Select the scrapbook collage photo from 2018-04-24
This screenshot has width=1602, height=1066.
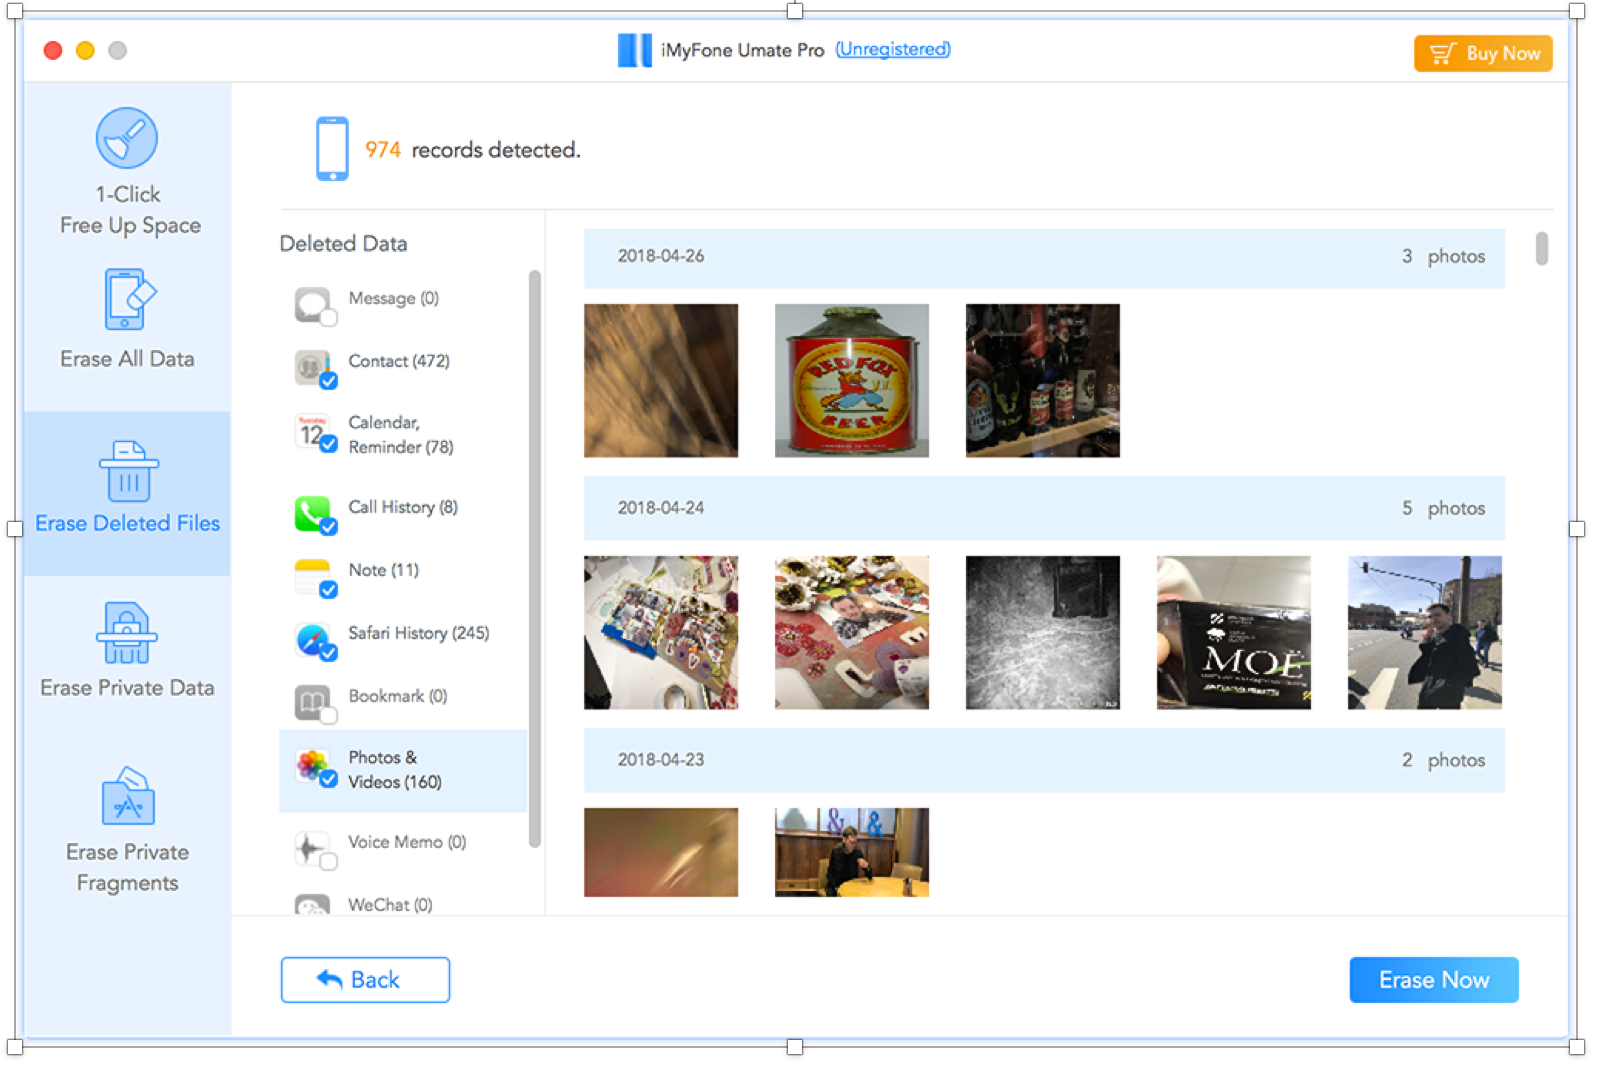(661, 633)
